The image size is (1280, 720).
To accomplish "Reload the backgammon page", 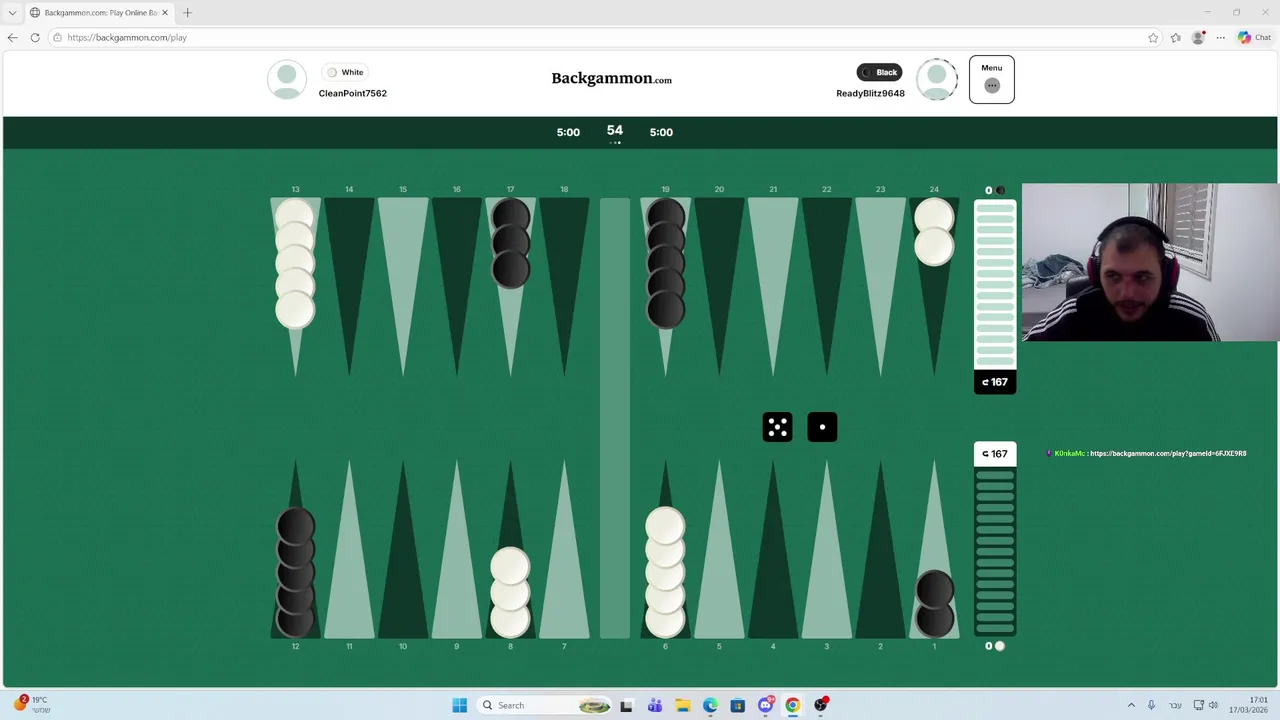I will pyautogui.click(x=35, y=37).
